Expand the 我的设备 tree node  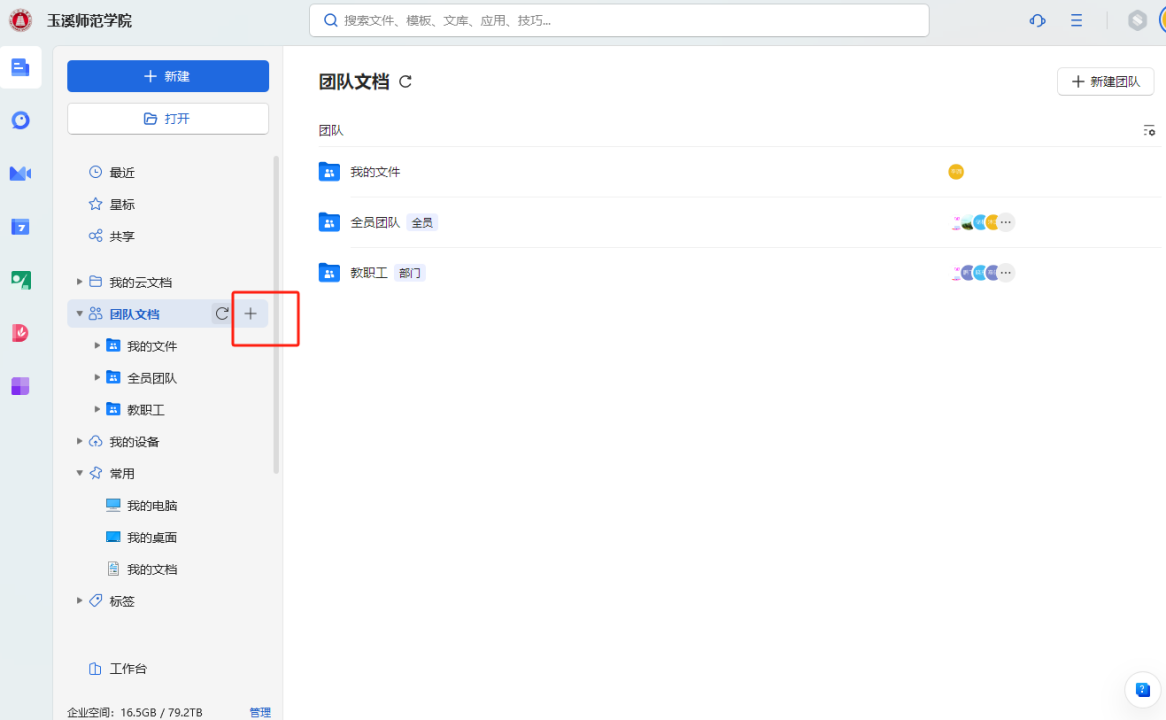(80, 442)
